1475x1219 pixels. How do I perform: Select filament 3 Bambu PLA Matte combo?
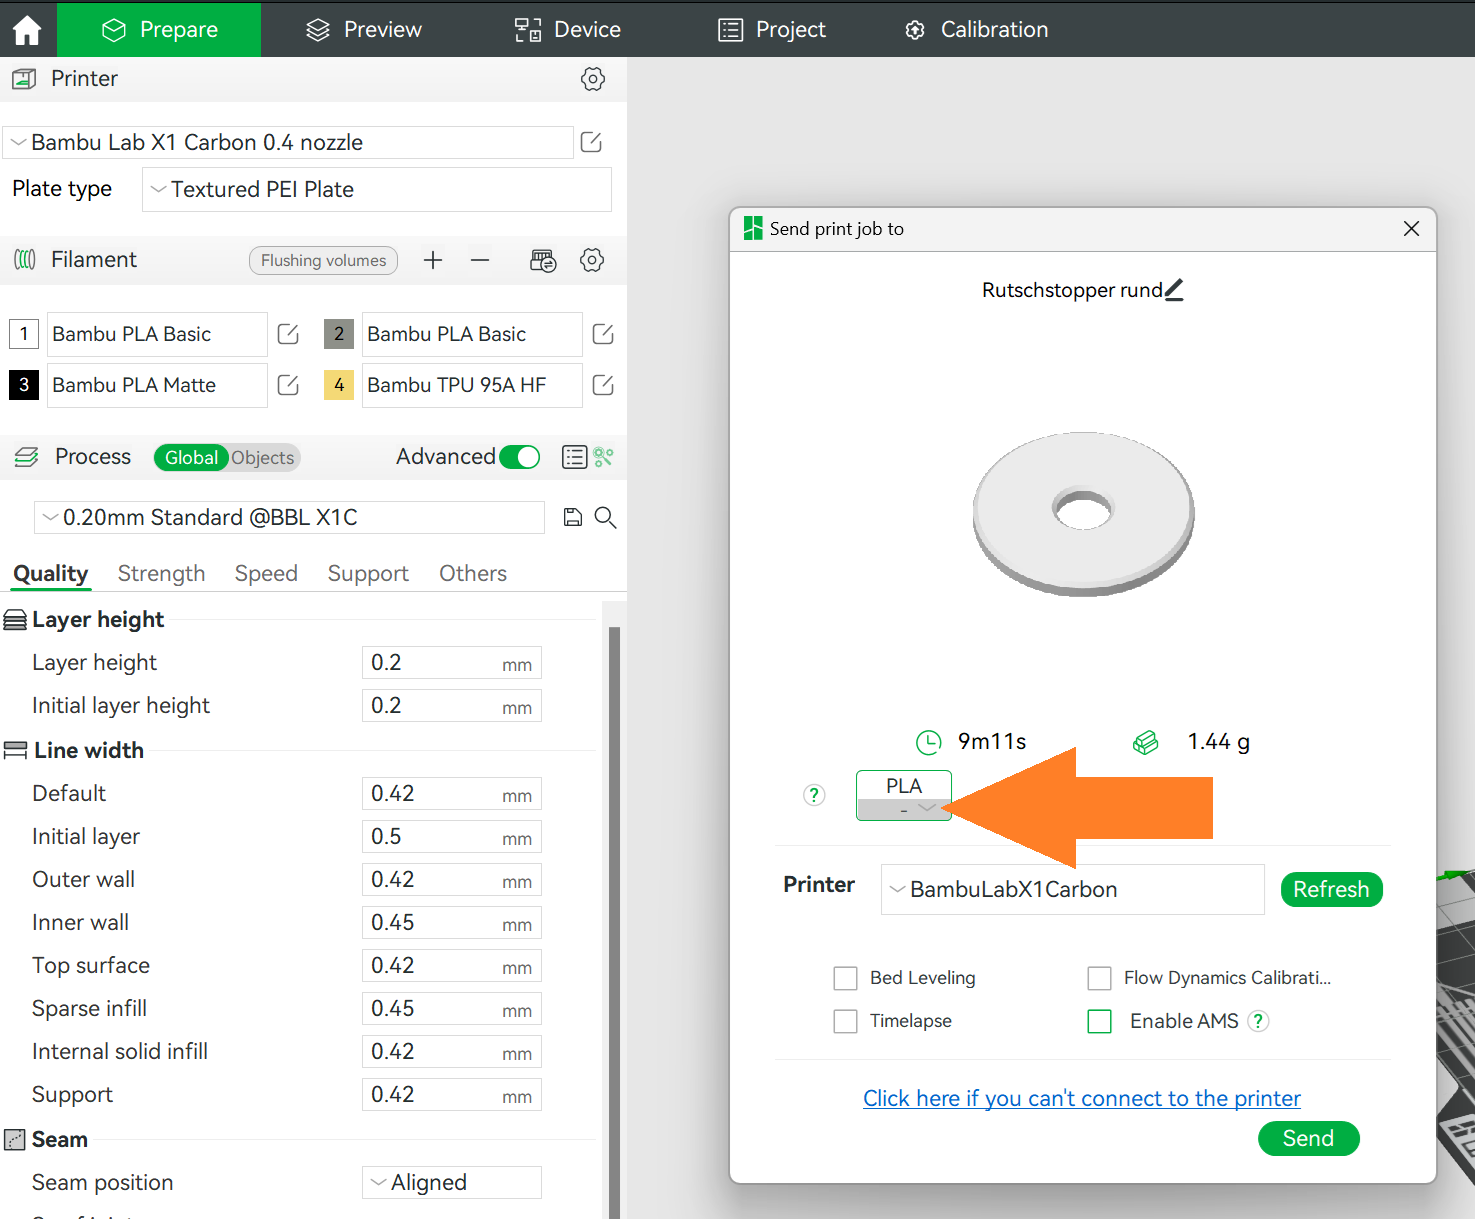point(157,385)
